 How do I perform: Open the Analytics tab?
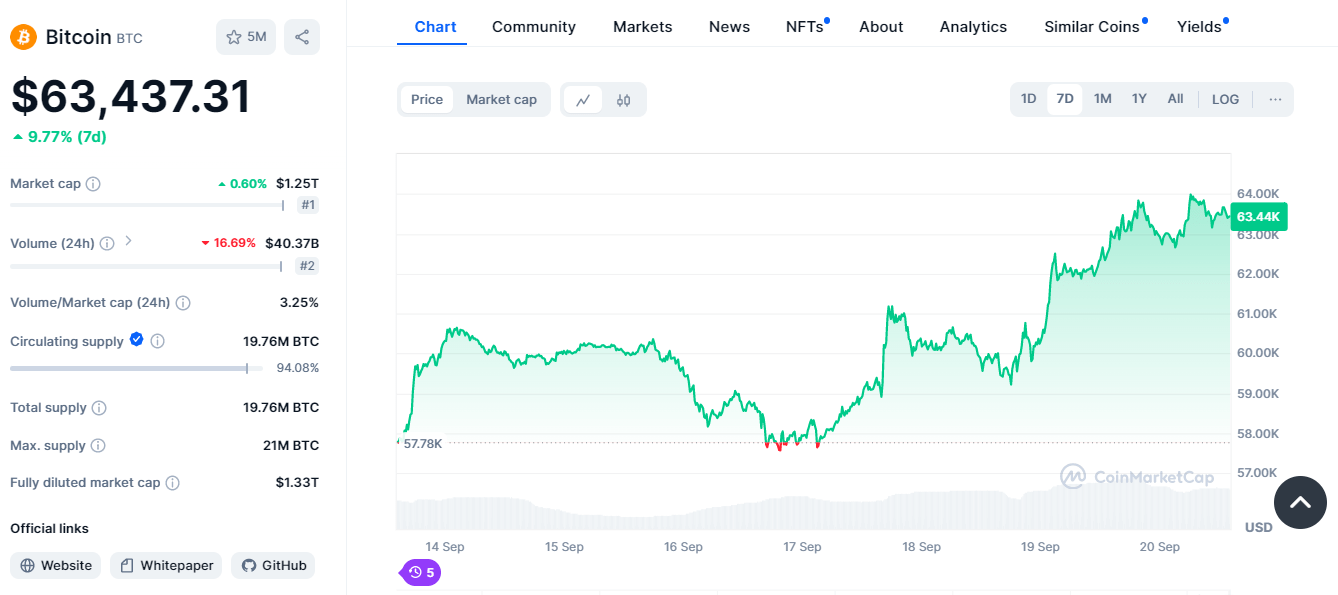click(x=973, y=27)
